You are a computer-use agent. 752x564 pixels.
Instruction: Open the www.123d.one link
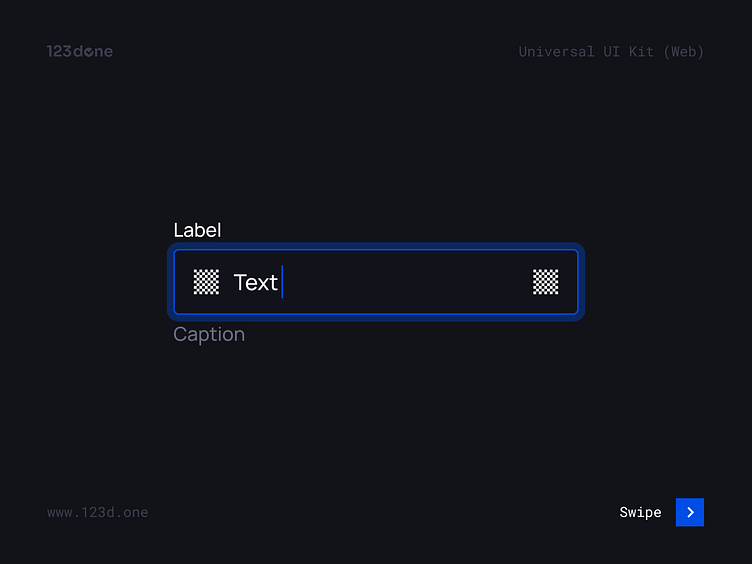pos(97,512)
